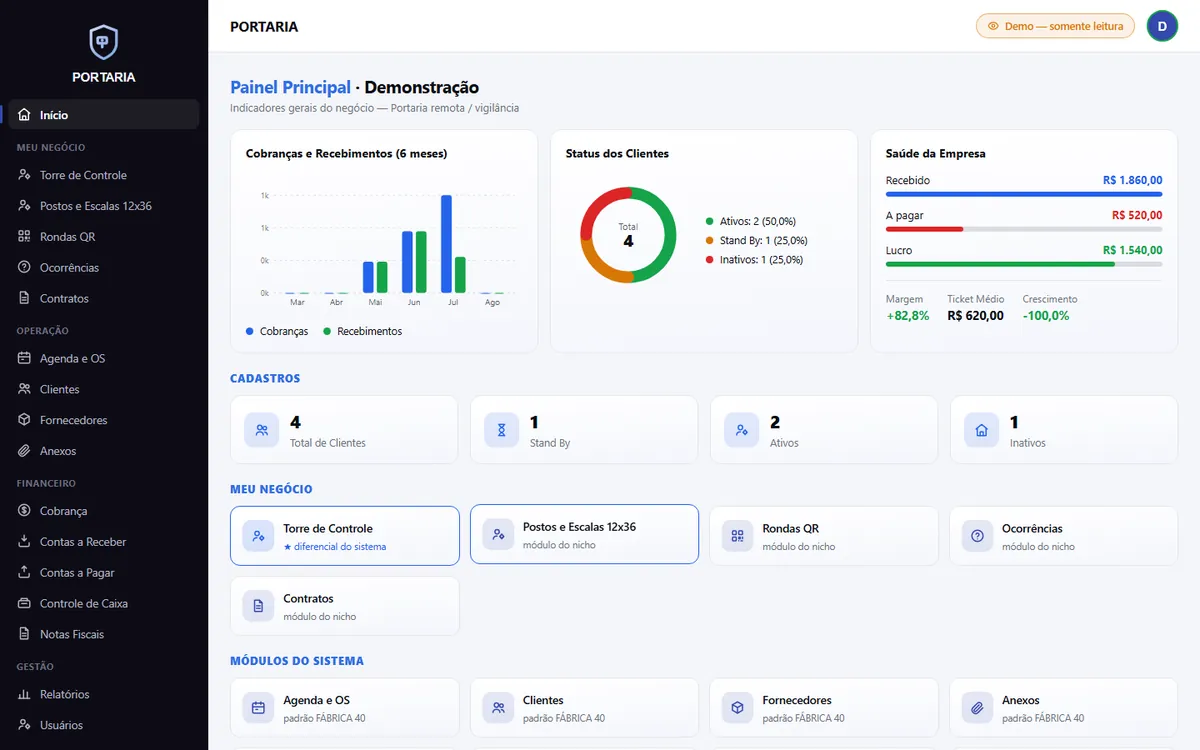Open the Torre de Controle card

[x=345, y=536]
